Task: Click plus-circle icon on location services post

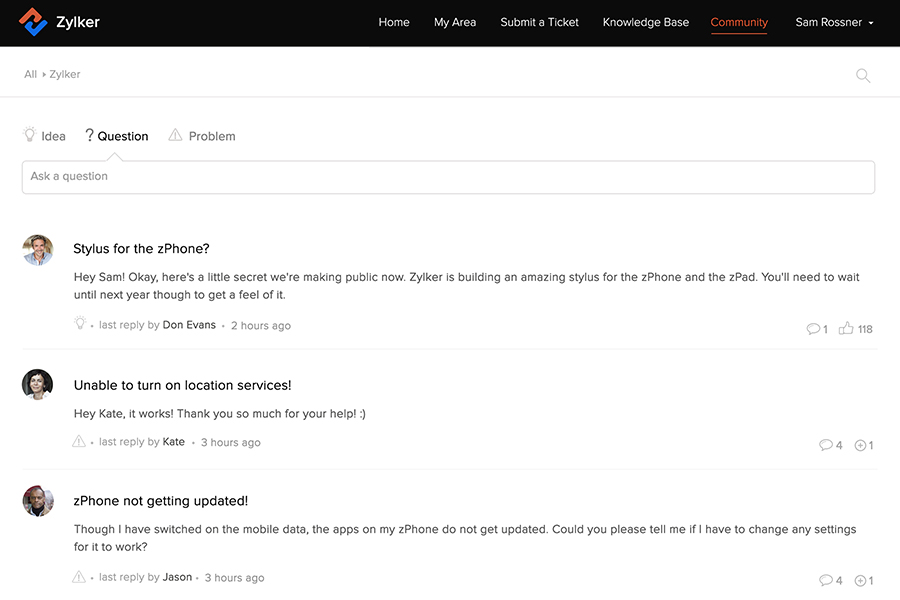Action: 860,445
